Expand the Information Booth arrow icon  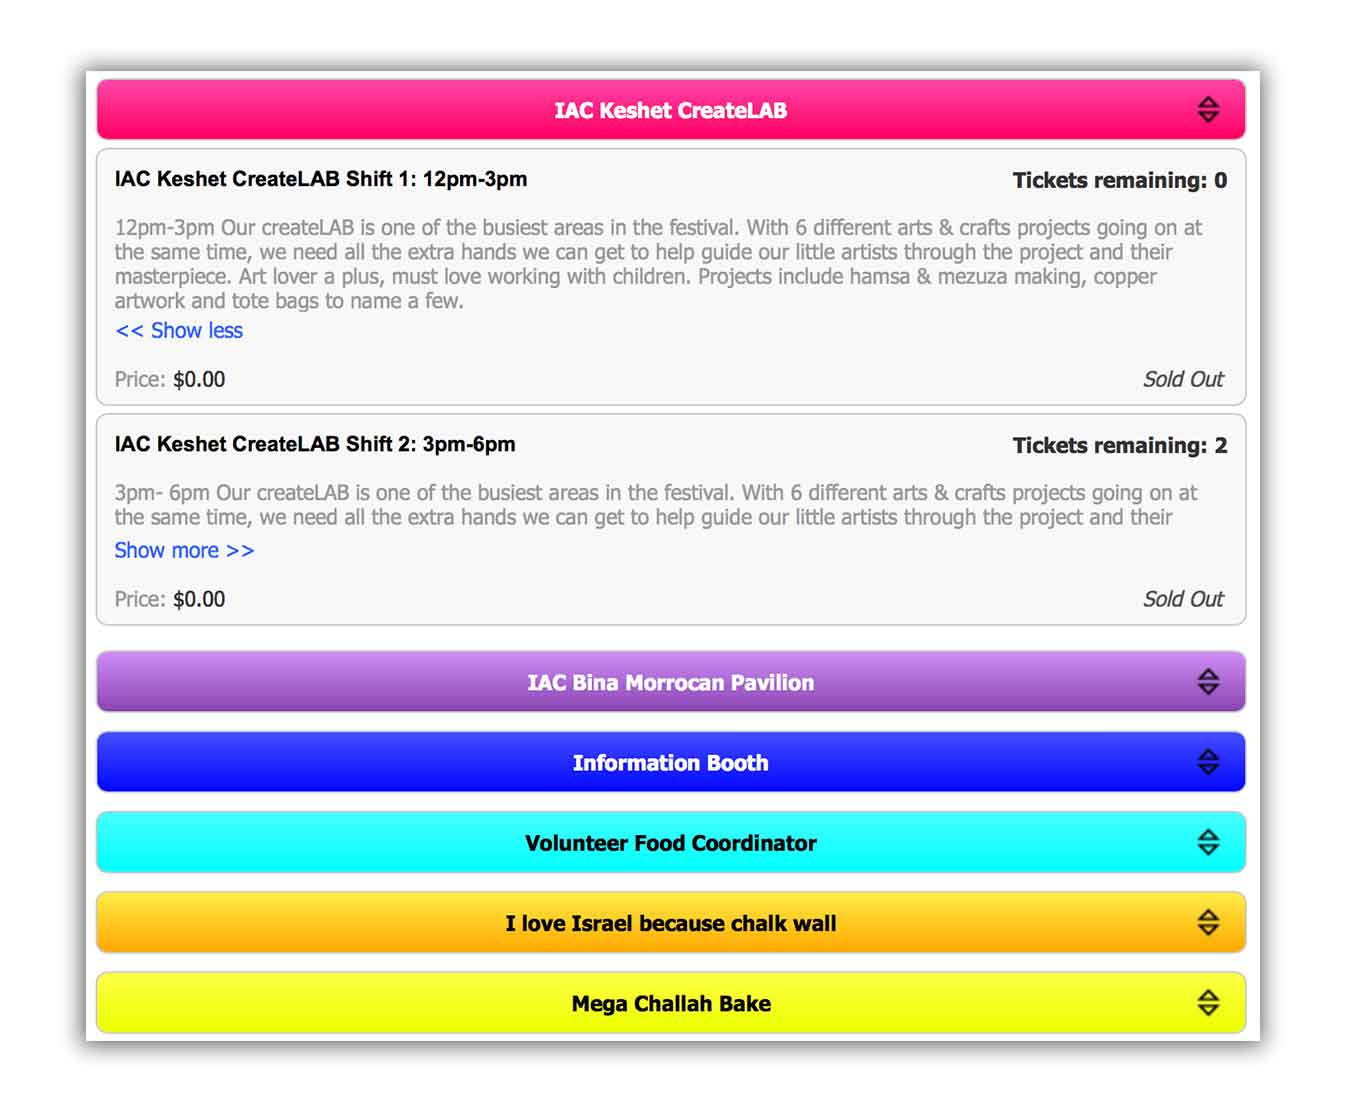[x=1208, y=762]
